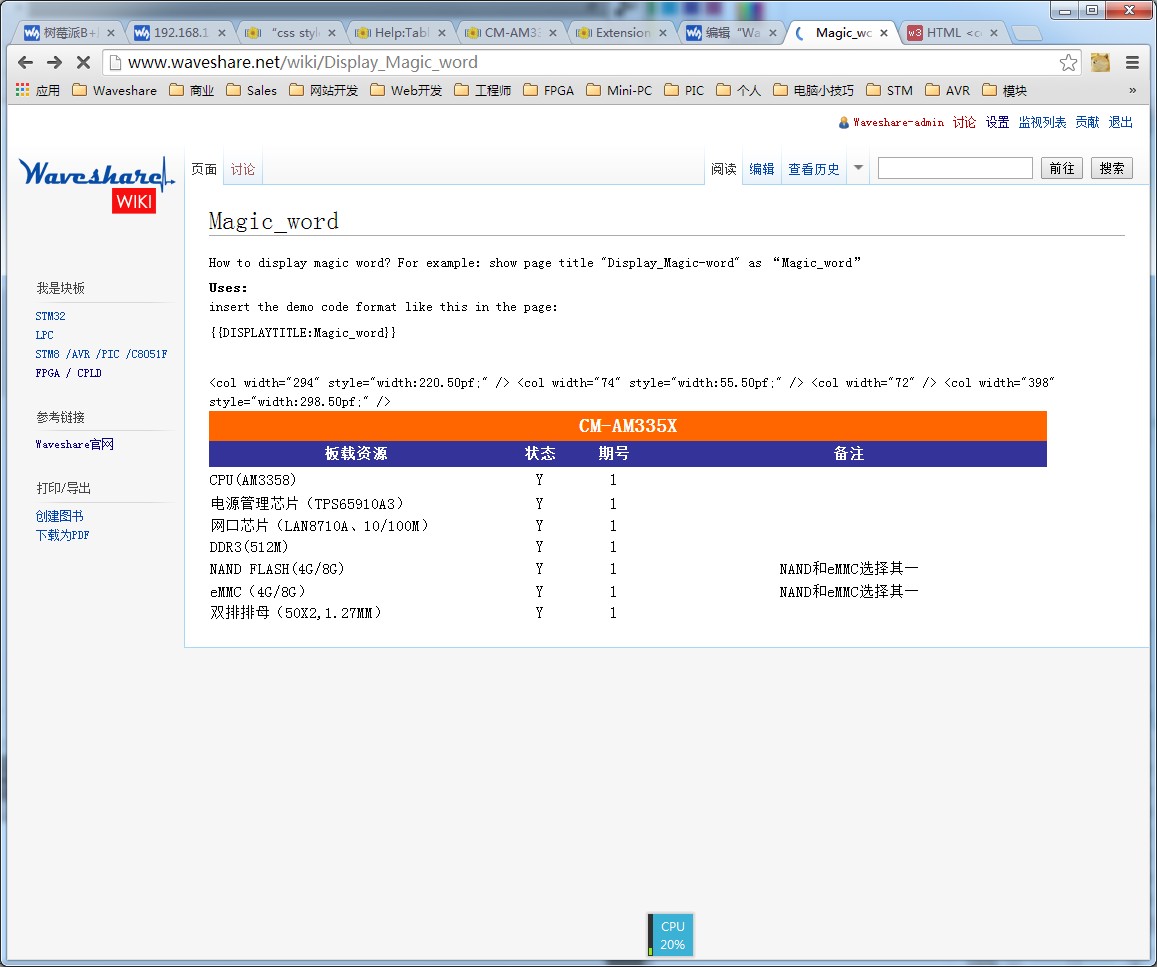1157x967 pixels.
Task: Show more bookmarks with the chevron
Action: tap(1133, 90)
